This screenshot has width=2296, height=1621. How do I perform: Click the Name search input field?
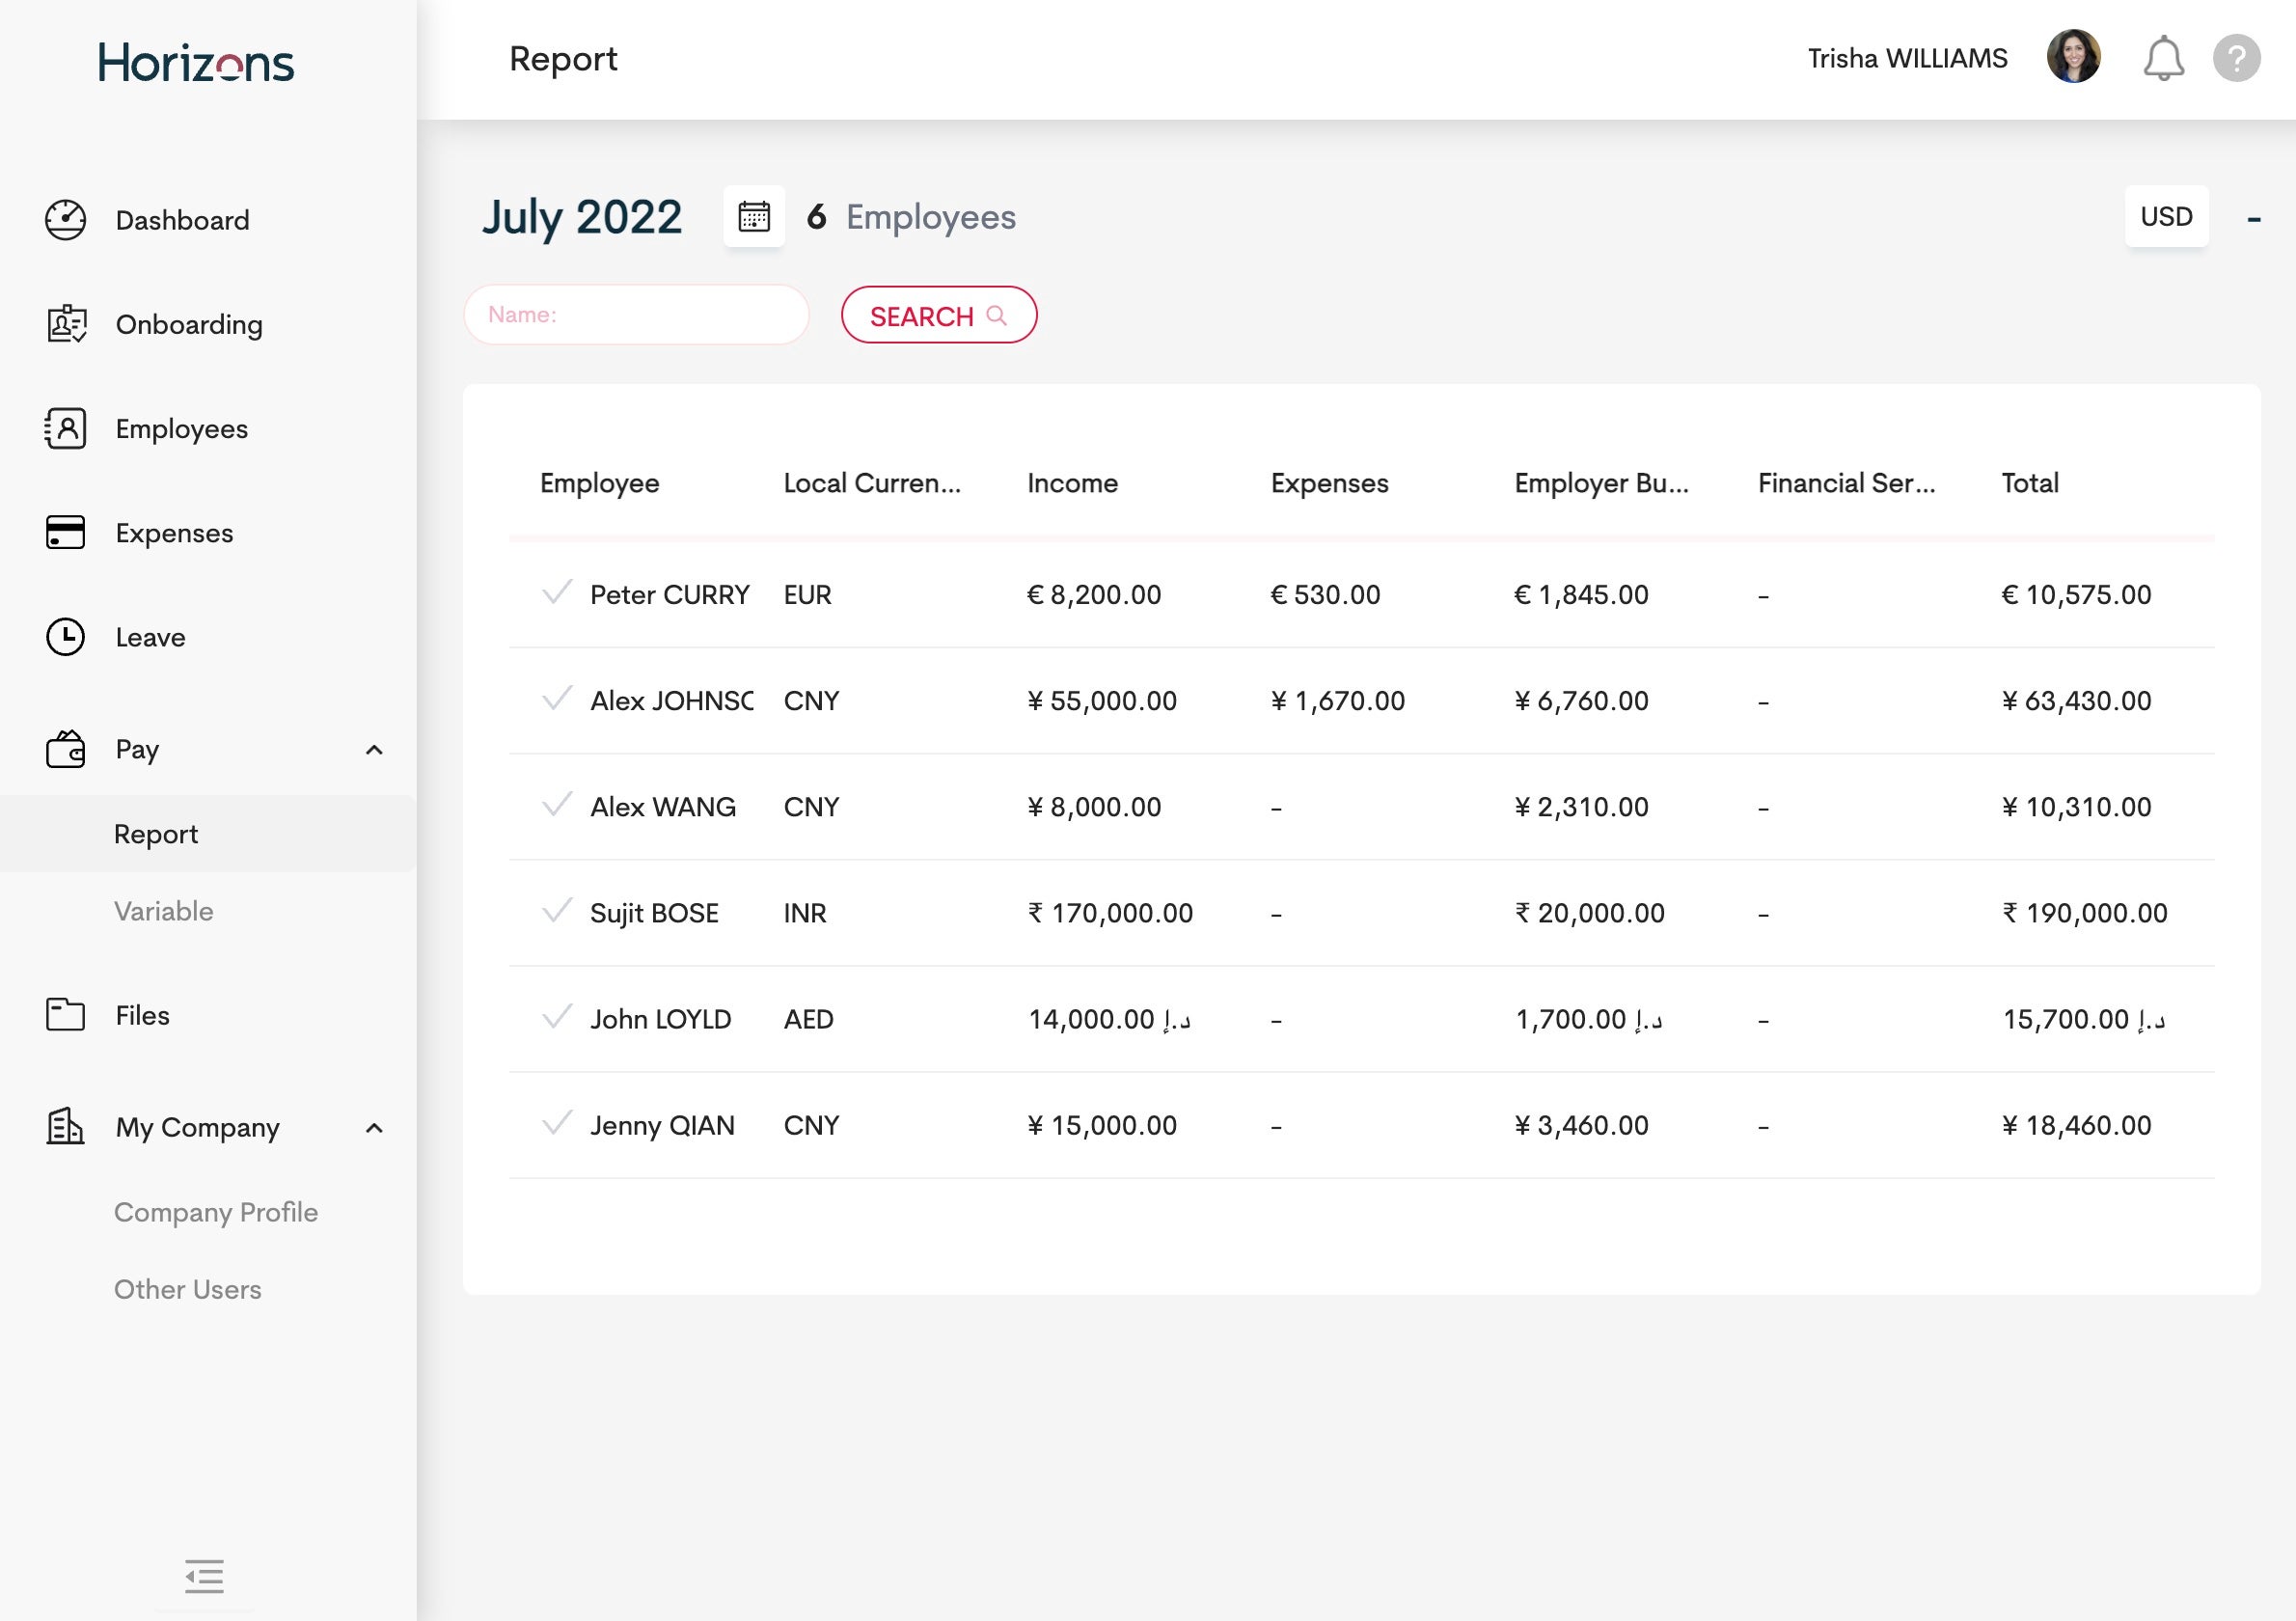tap(636, 315)
